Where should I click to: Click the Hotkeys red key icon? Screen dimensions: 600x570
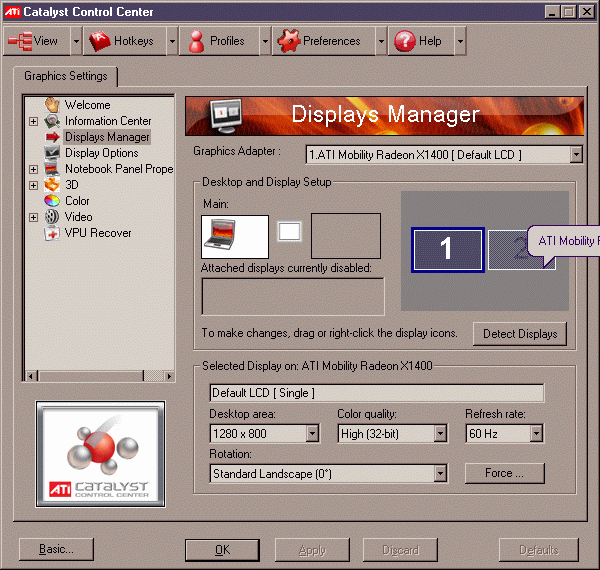99,41
